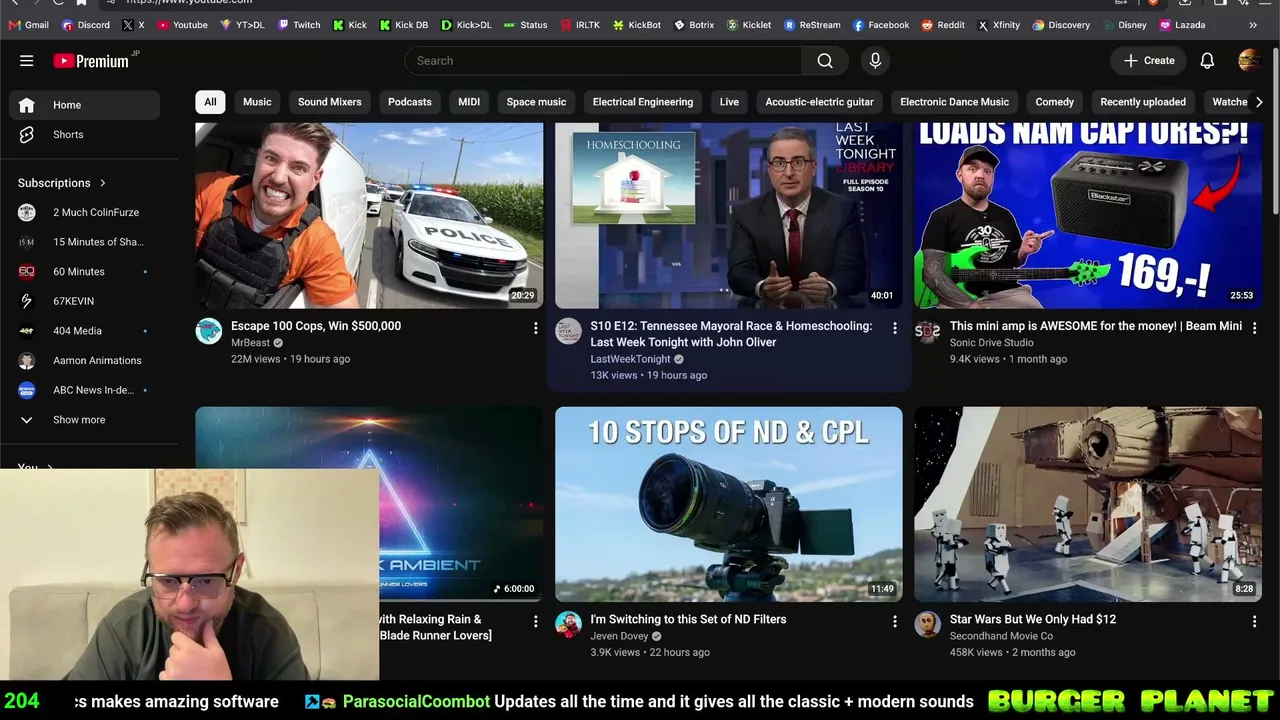Click LastWeekTonight channel avatar beside S10 E12
This screenshot has height=720, width=1280.
pos(568,331)
